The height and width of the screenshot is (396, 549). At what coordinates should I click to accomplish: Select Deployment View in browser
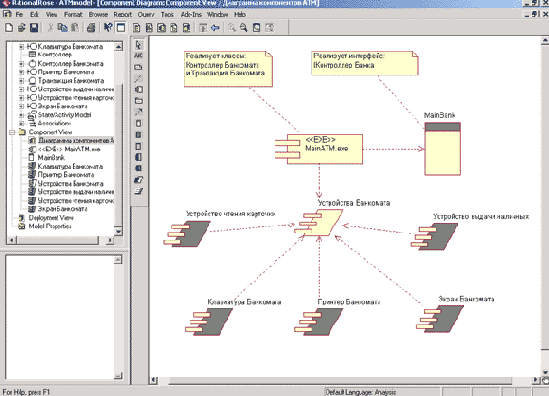pyautogui.click(x=51, y=218)
